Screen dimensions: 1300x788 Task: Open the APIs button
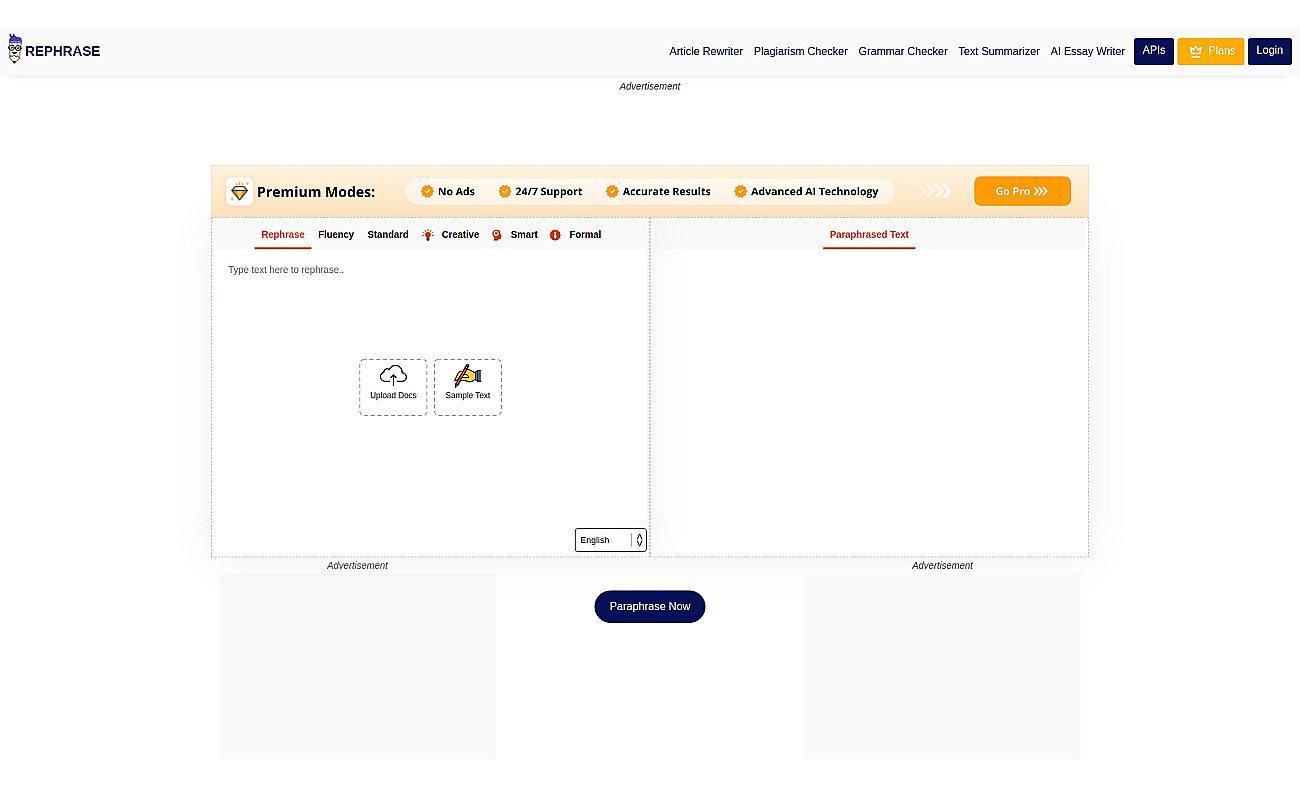(x=1154, y=51)
